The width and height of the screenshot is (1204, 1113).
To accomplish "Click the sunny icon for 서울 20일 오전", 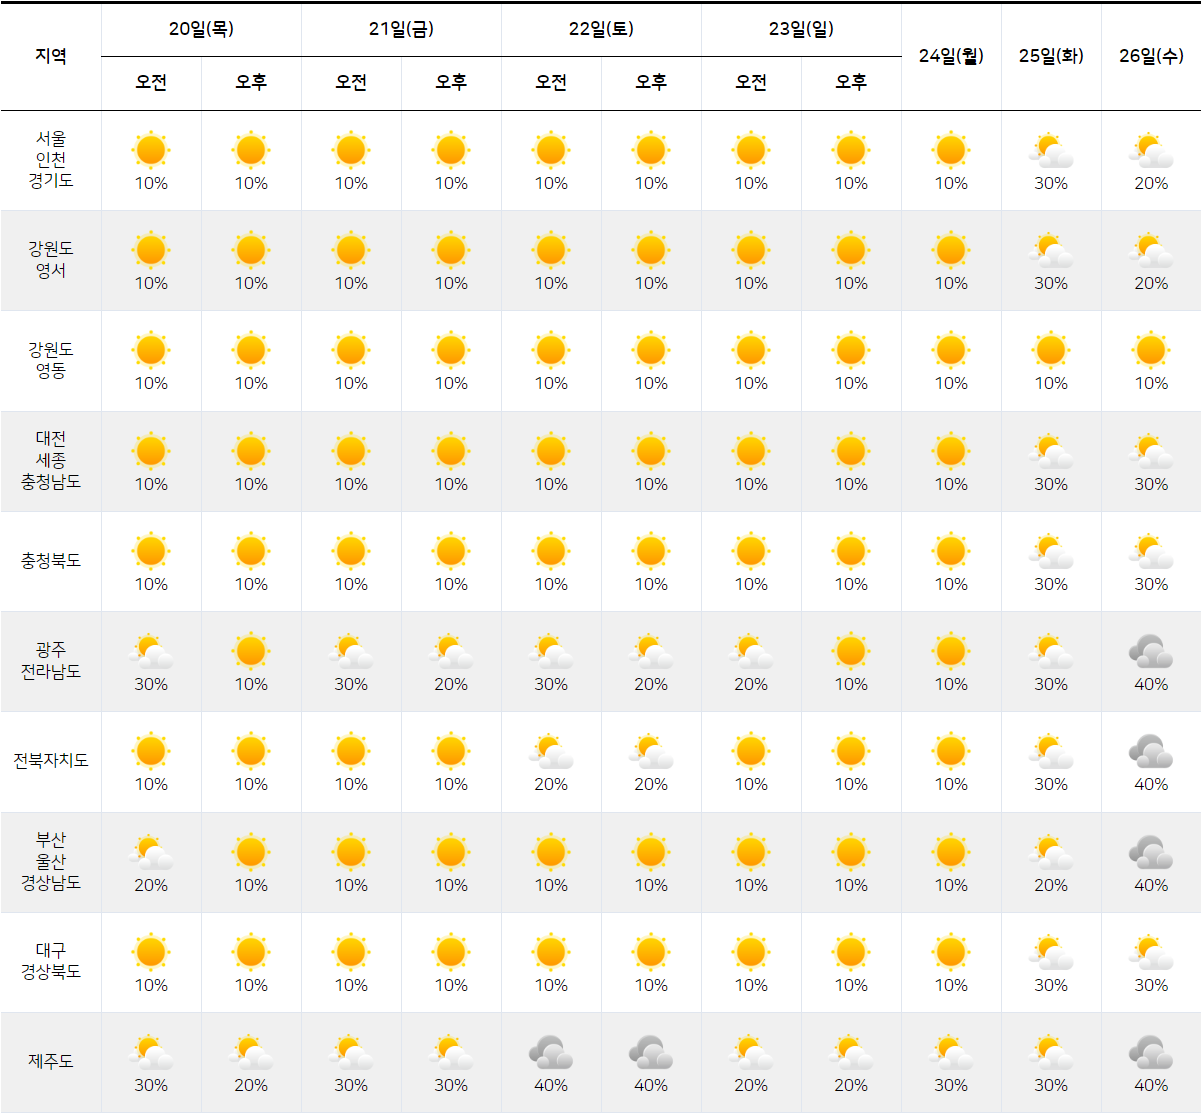I will [x=152, y=150].
